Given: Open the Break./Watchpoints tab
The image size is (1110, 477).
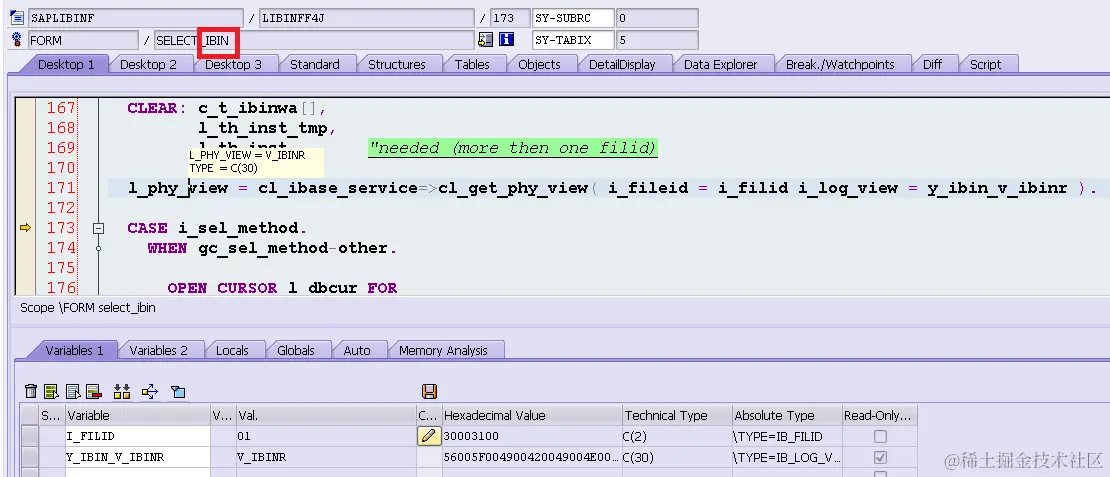Looking at the screenshot, I should tap(840, 64).
